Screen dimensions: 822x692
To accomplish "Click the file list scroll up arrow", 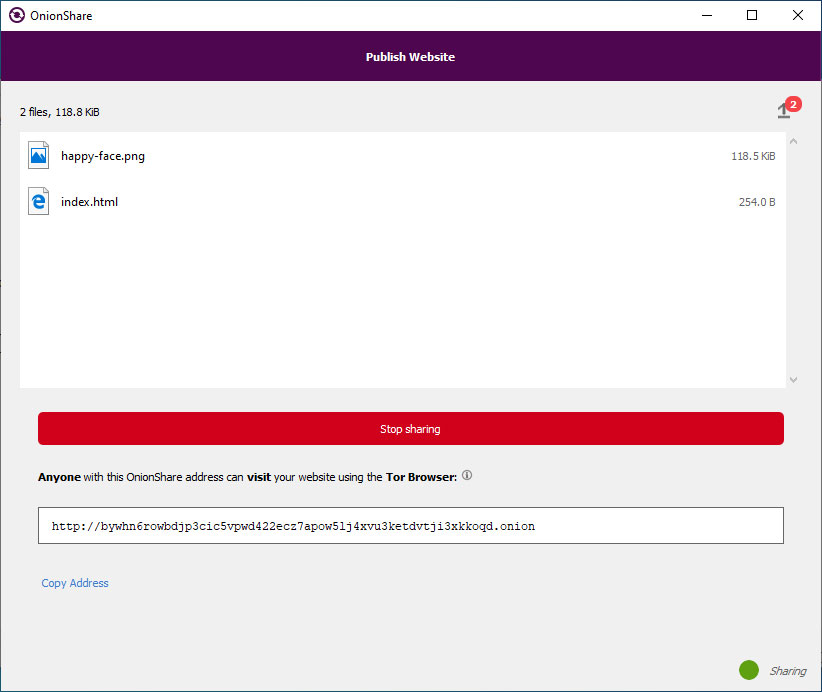I will [793, 141].
